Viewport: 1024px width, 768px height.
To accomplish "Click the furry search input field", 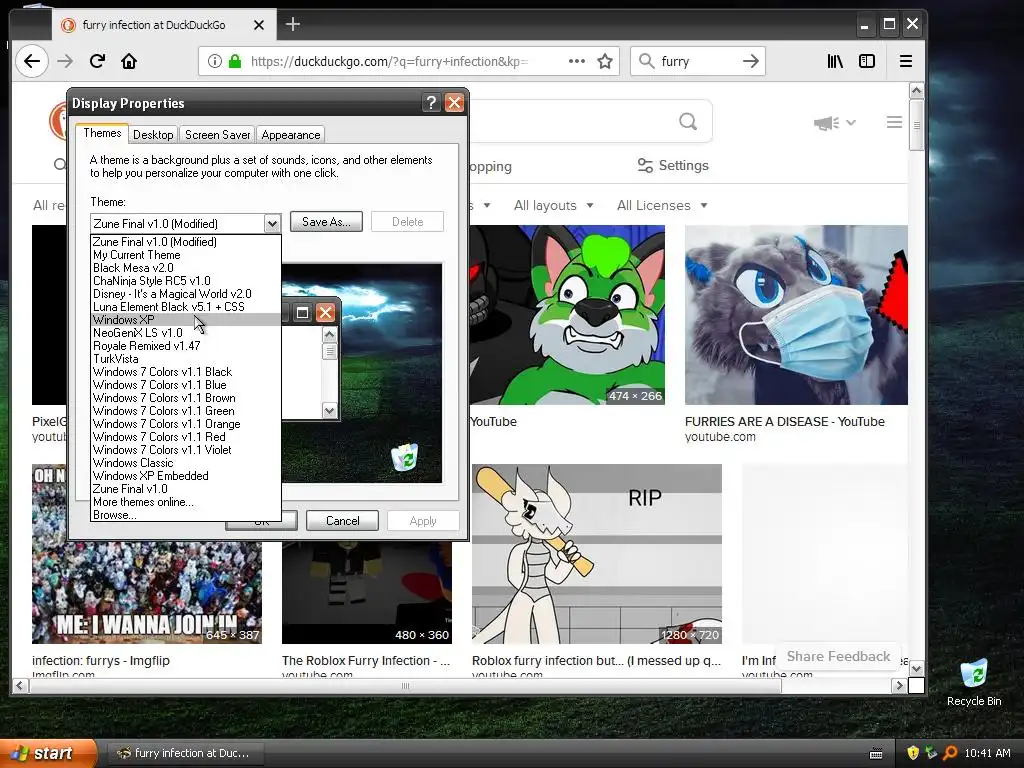I will coord(696,61).
